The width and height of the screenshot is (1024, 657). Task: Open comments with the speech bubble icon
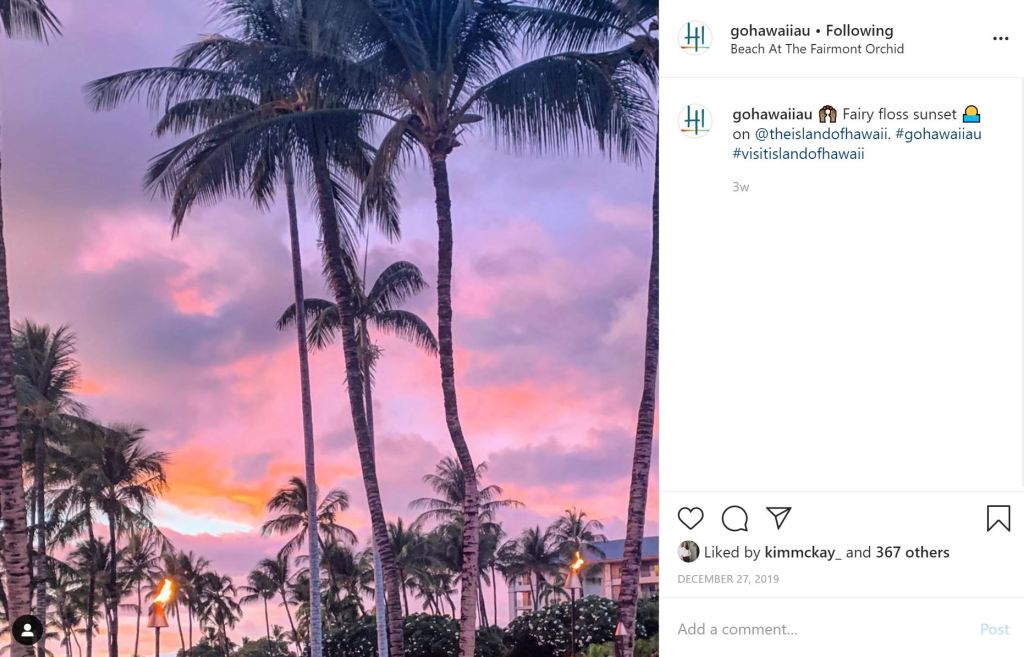735,518
